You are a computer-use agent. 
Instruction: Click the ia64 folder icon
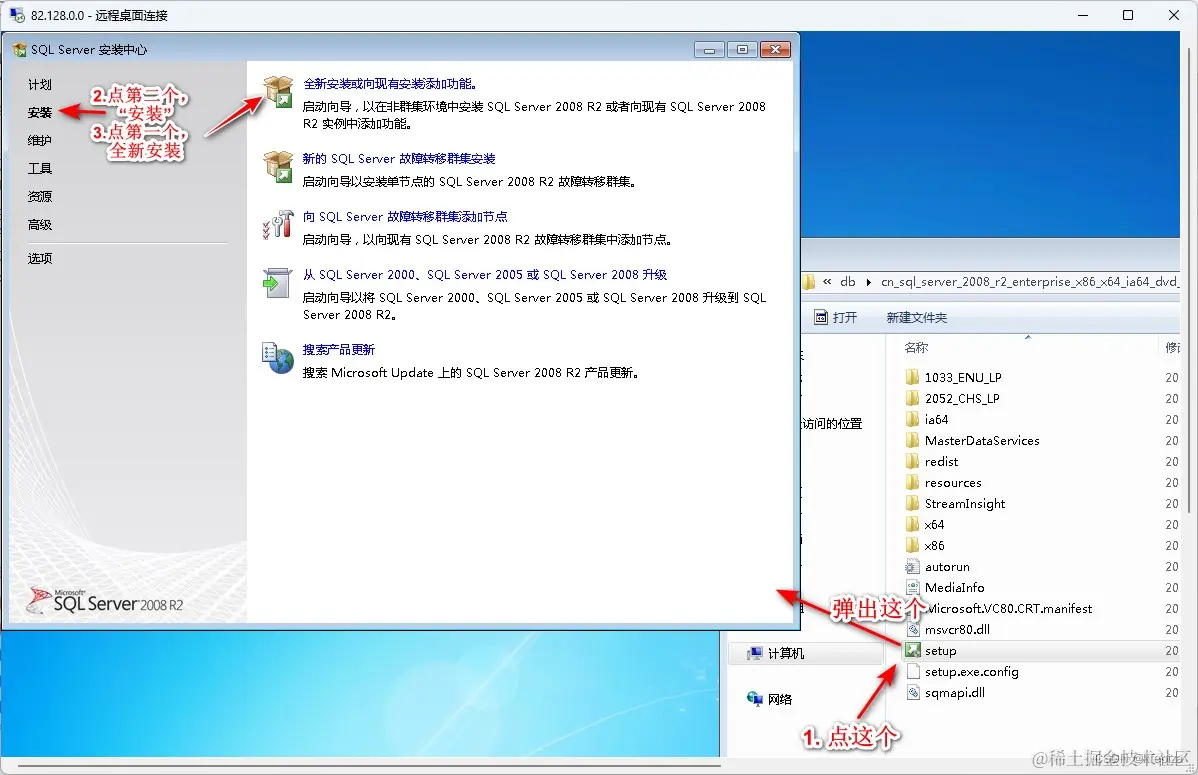pos(912,419)
